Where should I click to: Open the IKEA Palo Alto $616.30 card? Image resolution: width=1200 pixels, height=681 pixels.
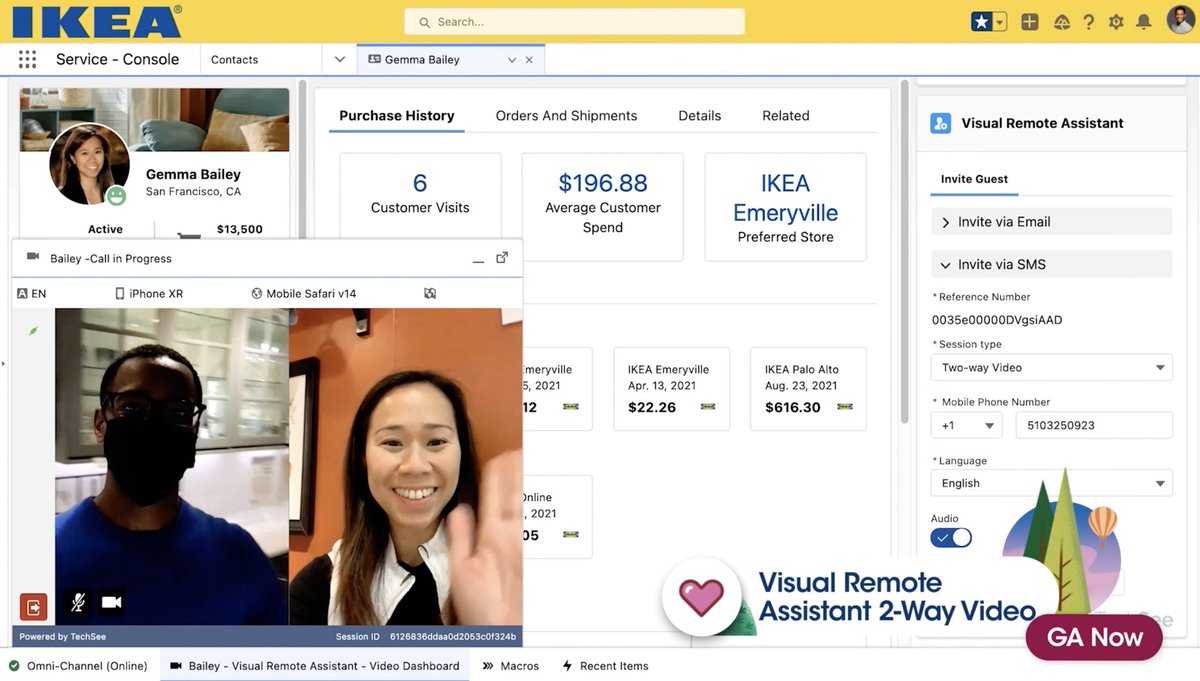pos(808,389)
